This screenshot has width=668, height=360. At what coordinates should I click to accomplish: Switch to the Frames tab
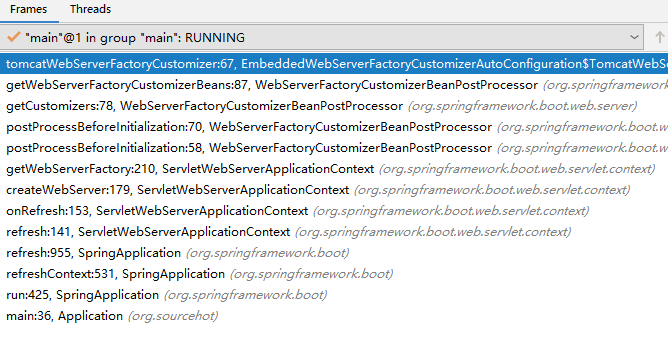29,9
